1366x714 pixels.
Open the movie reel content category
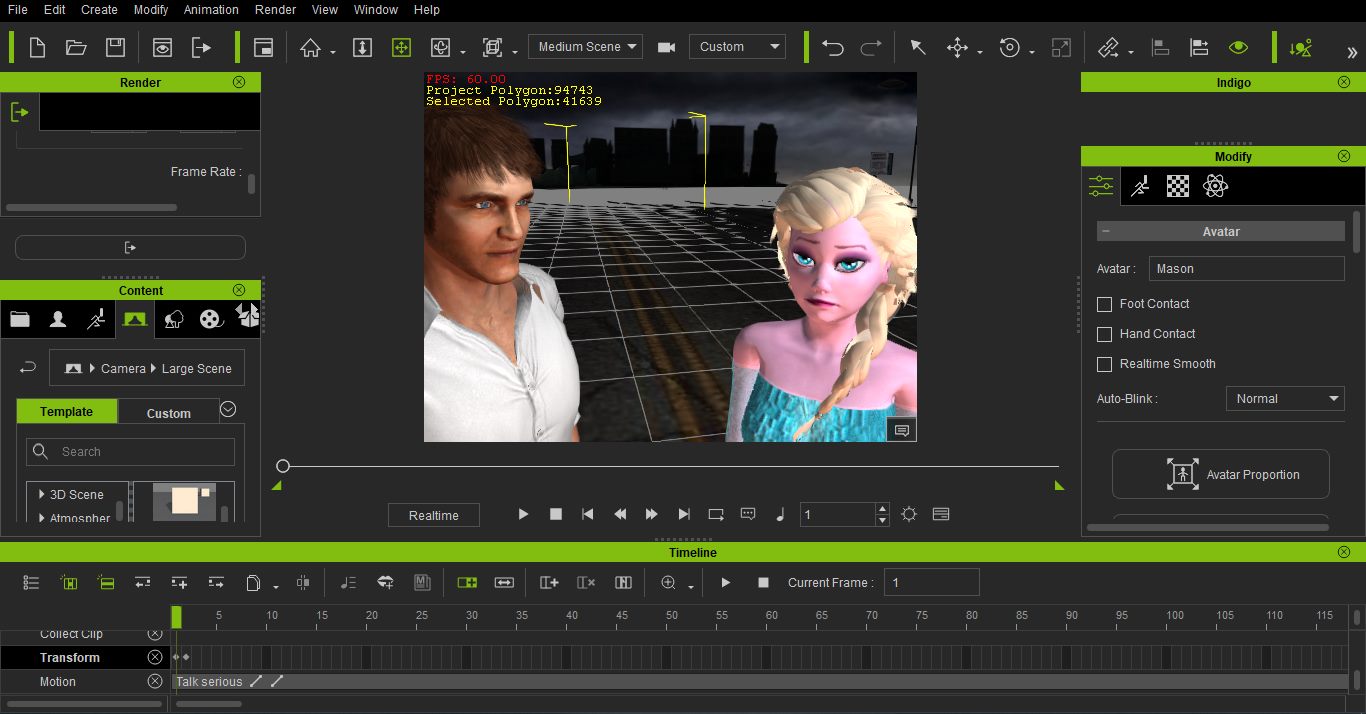(211, 319)
